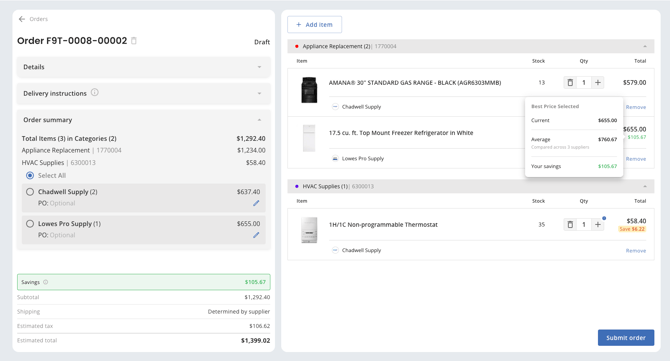Open the refrigerator product thumbnail
Image resolution: width=670 pixels, height=361 pixels.
pyautogui.click(x=309, y=138)
